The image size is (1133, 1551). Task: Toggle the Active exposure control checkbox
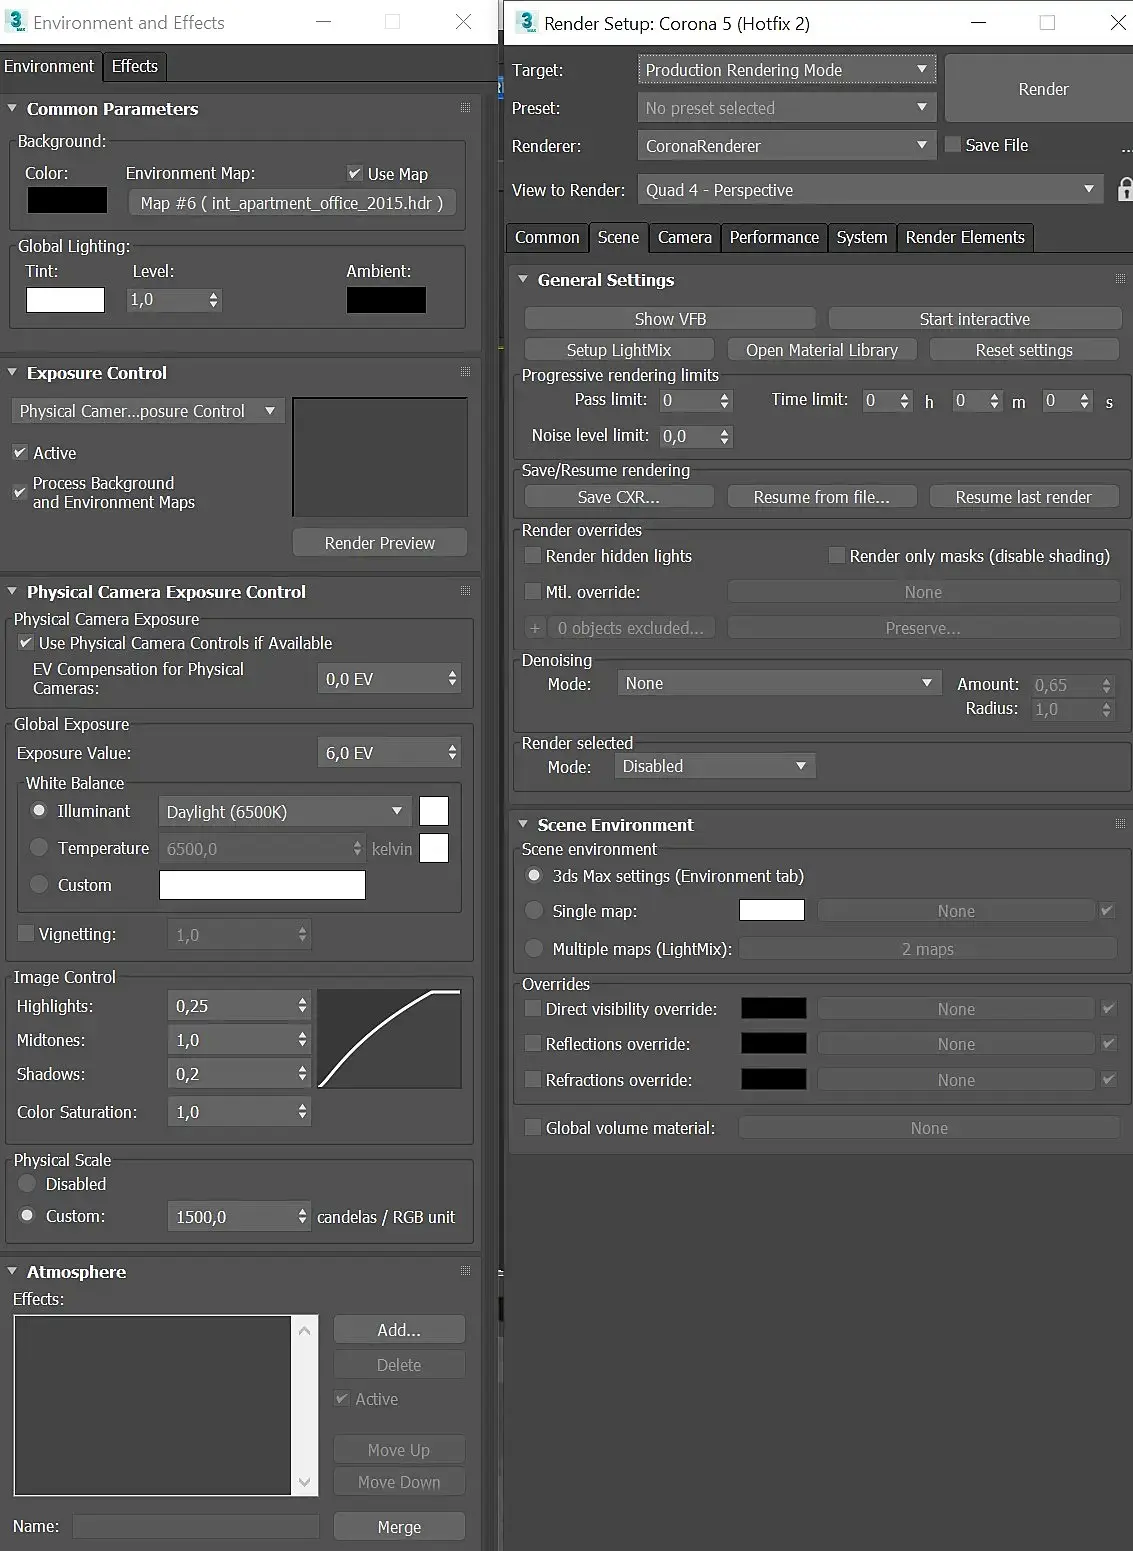click(x=19, y=453)
